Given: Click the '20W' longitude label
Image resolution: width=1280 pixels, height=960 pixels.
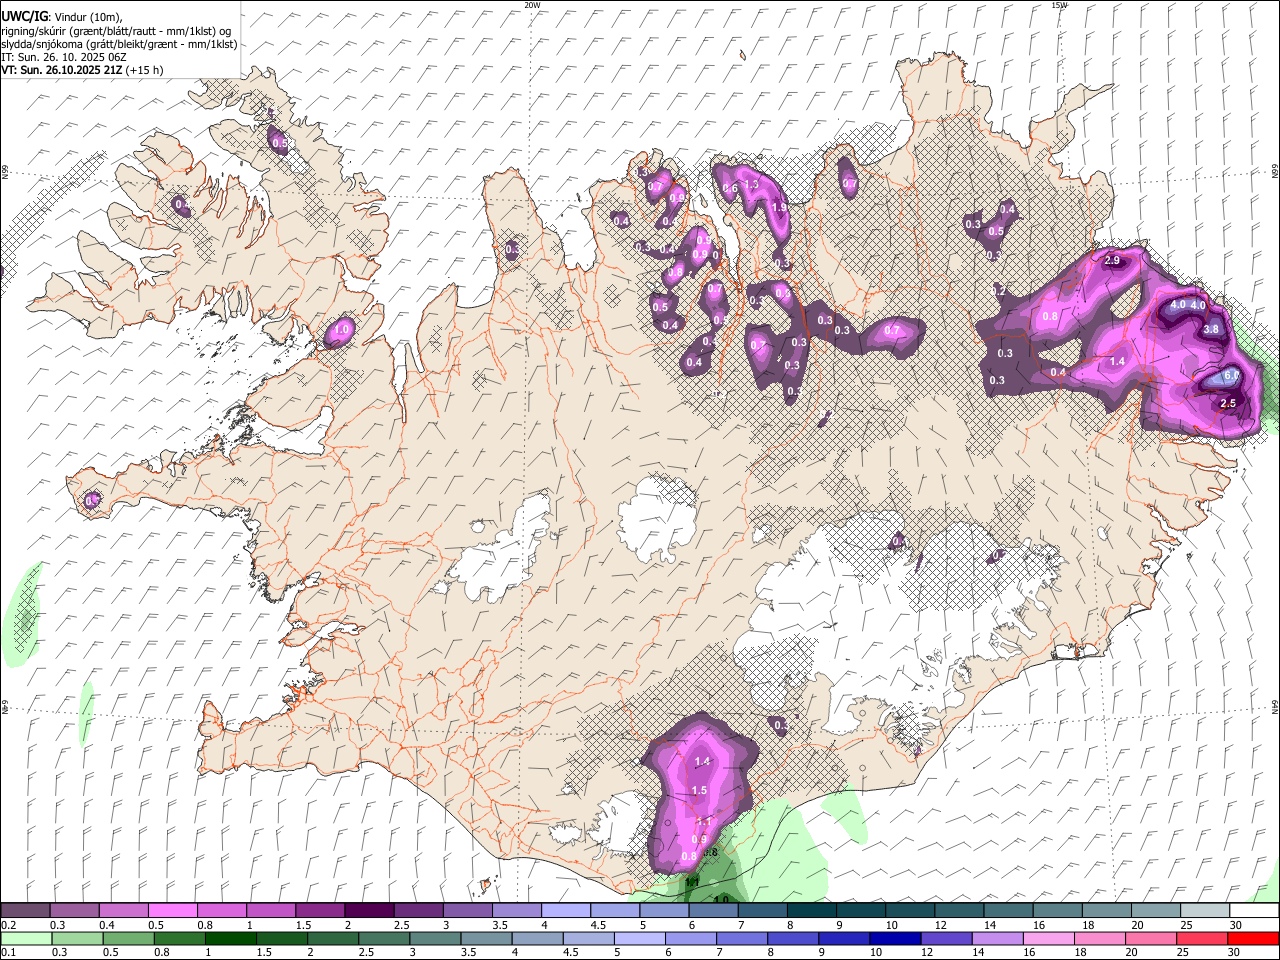Looking at the screenshot, I should (x=532, y=5).
